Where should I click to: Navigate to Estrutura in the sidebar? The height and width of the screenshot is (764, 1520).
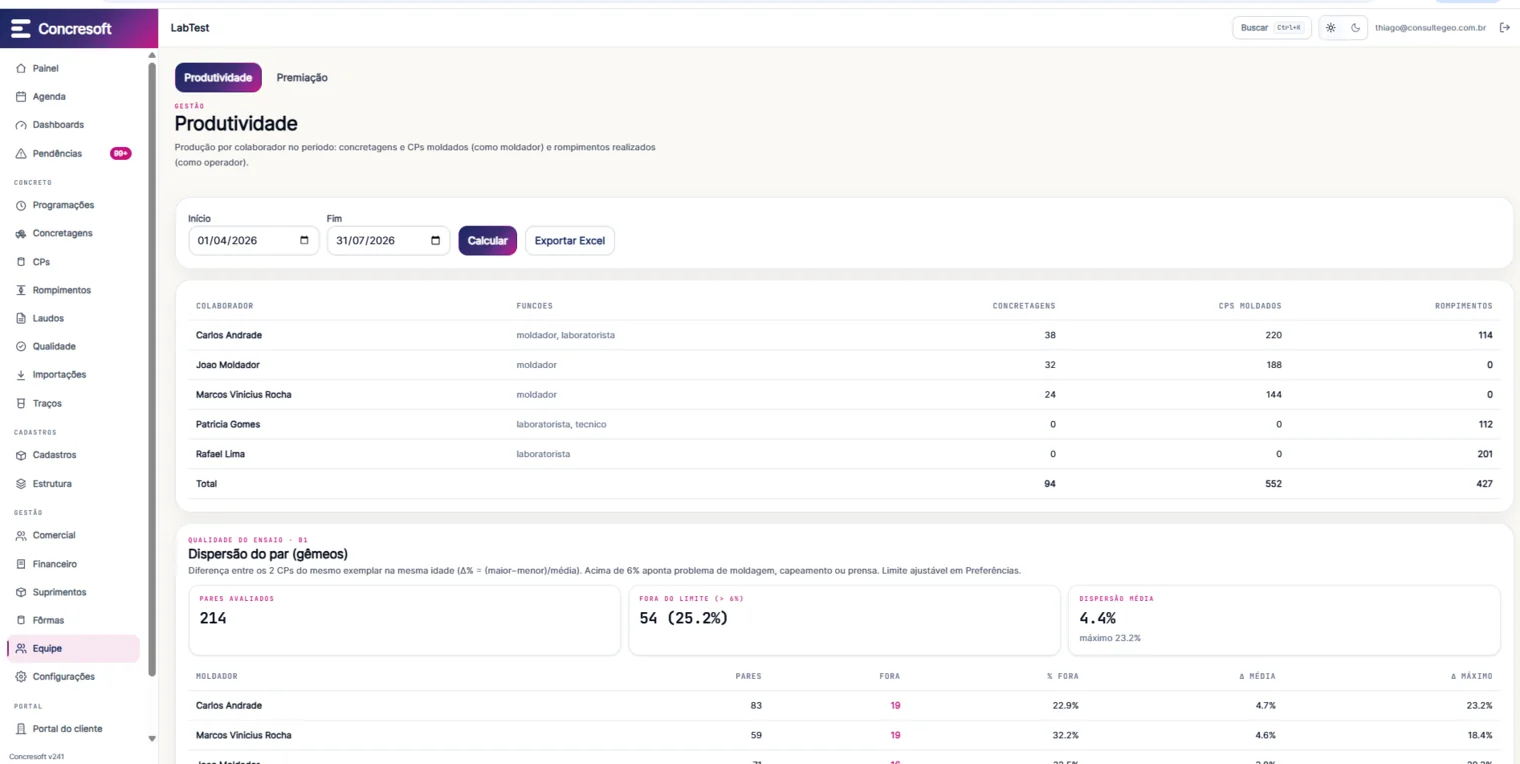tap(52, 484)
